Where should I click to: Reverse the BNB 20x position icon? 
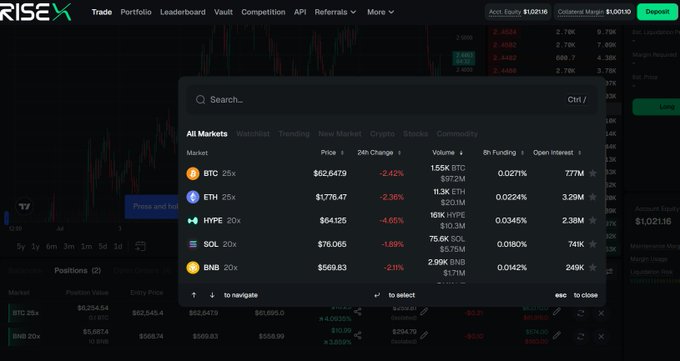(x=581, y=336)
